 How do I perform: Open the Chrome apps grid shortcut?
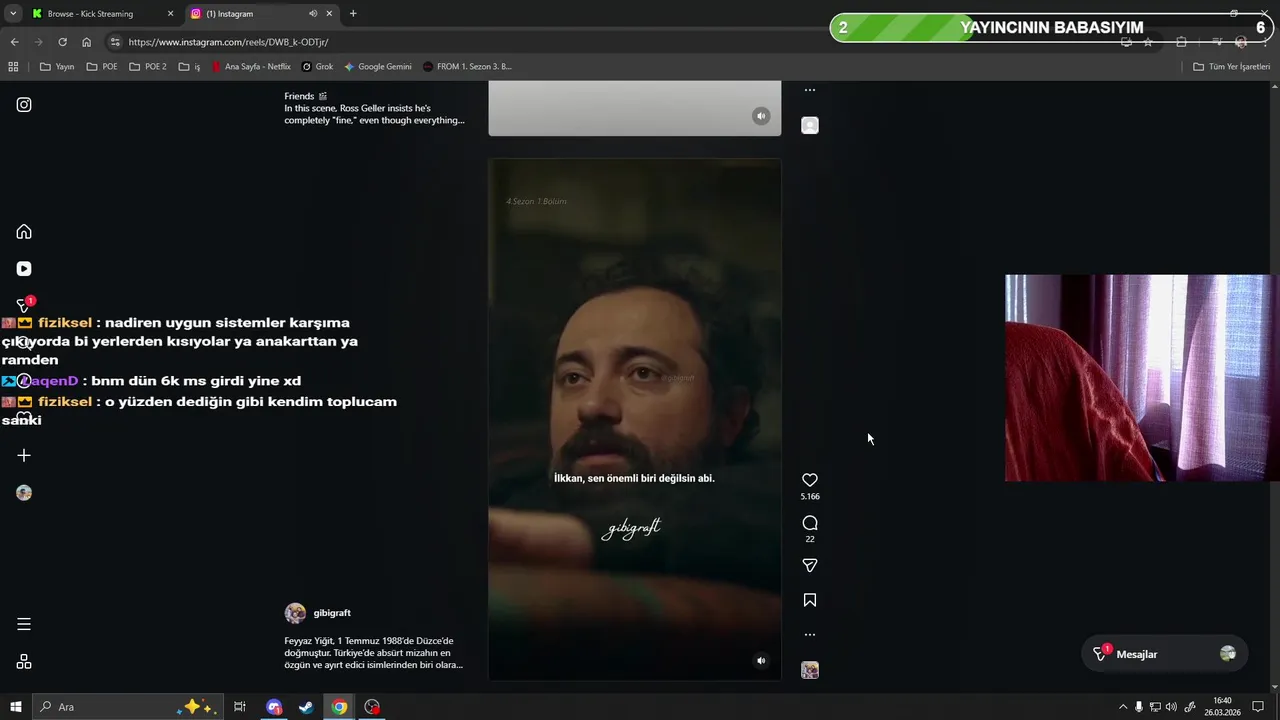point(13,67)
